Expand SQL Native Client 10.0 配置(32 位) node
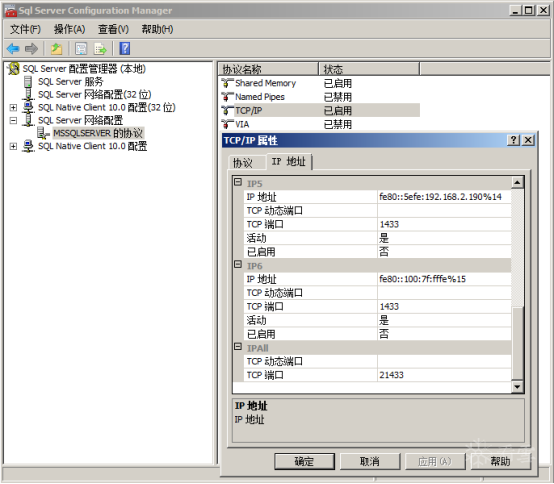 (x=13, y=107)
